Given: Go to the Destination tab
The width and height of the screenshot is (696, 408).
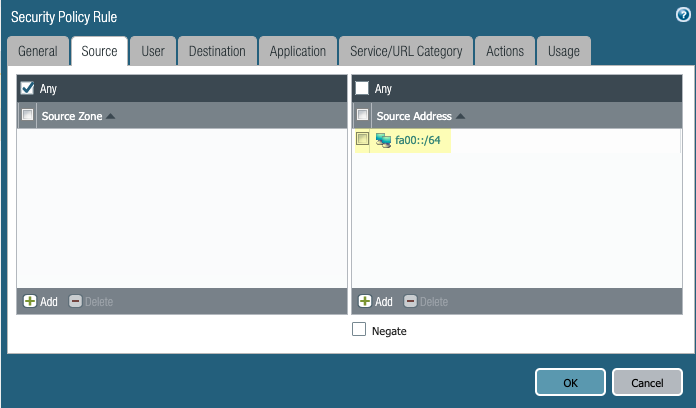Looking at the screenshot, I should click(x=217, y=51).
